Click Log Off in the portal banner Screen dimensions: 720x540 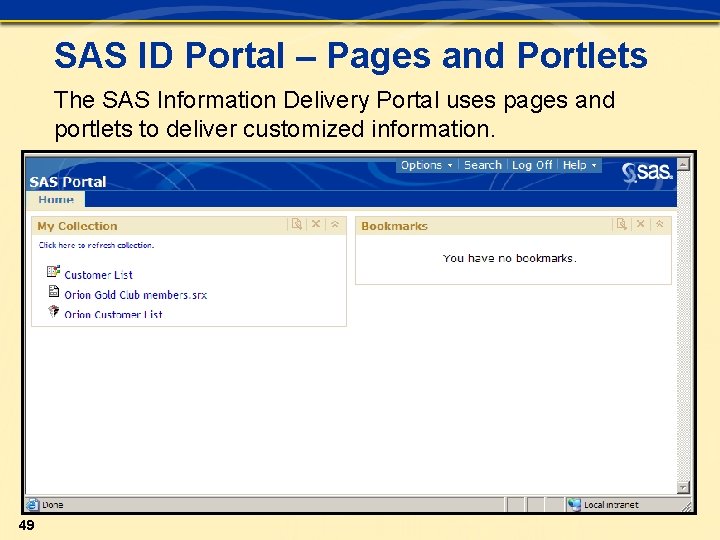click(x=532, y=165)
